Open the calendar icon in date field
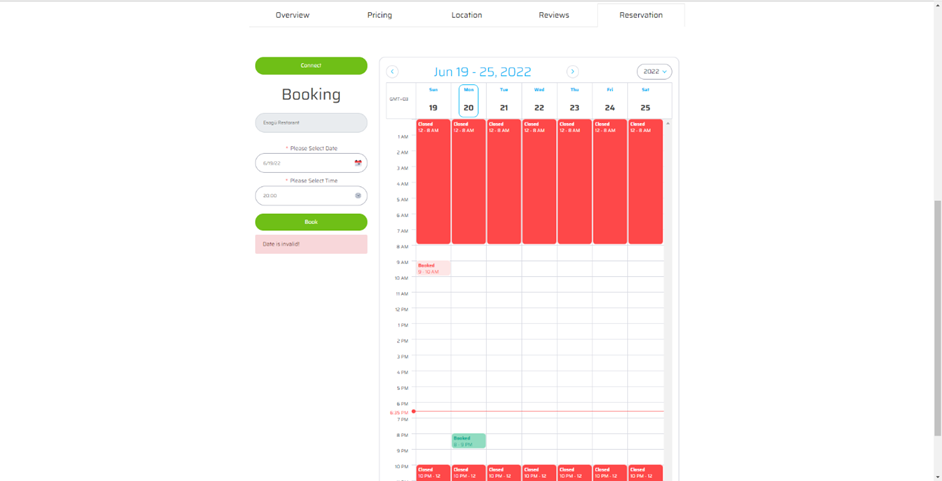 358,163
